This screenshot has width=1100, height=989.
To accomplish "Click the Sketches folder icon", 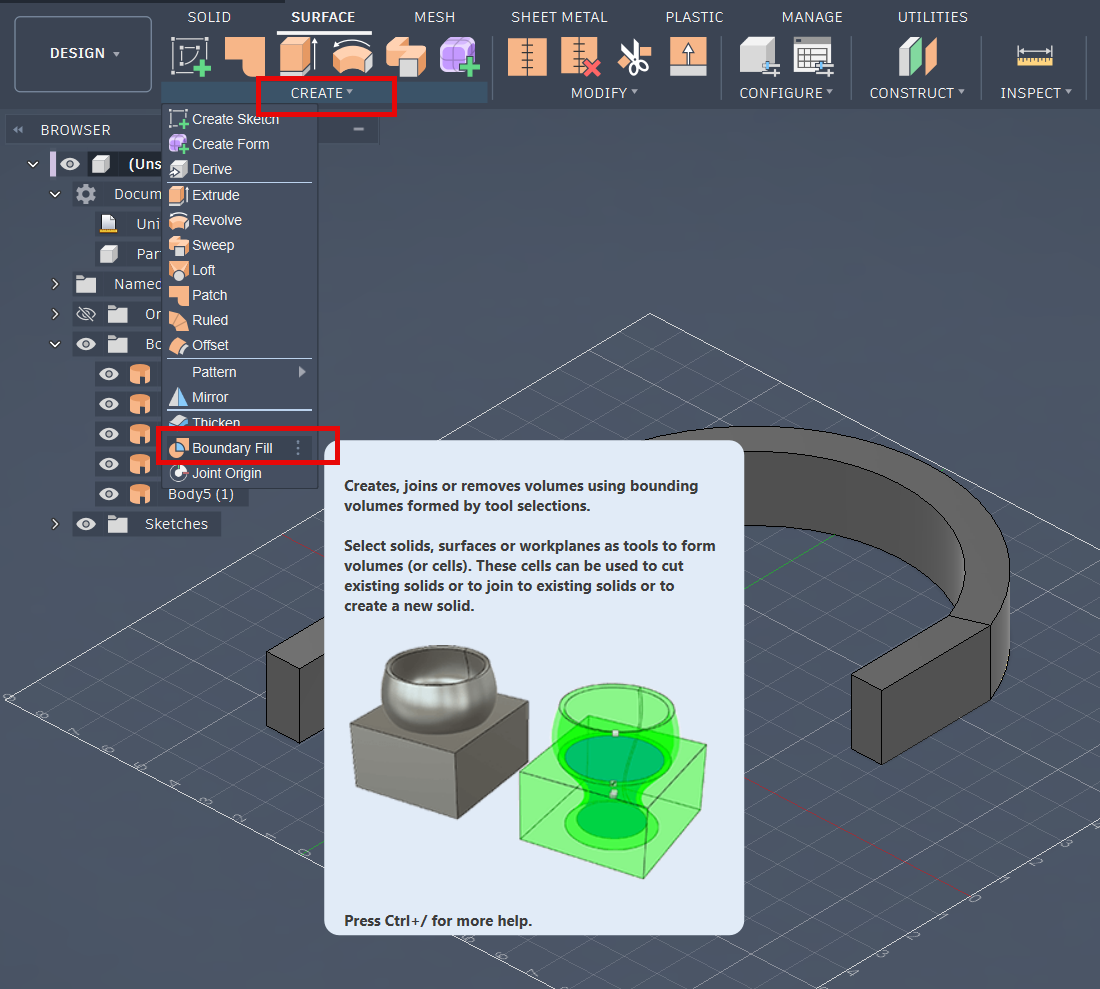I will point(118,524).
